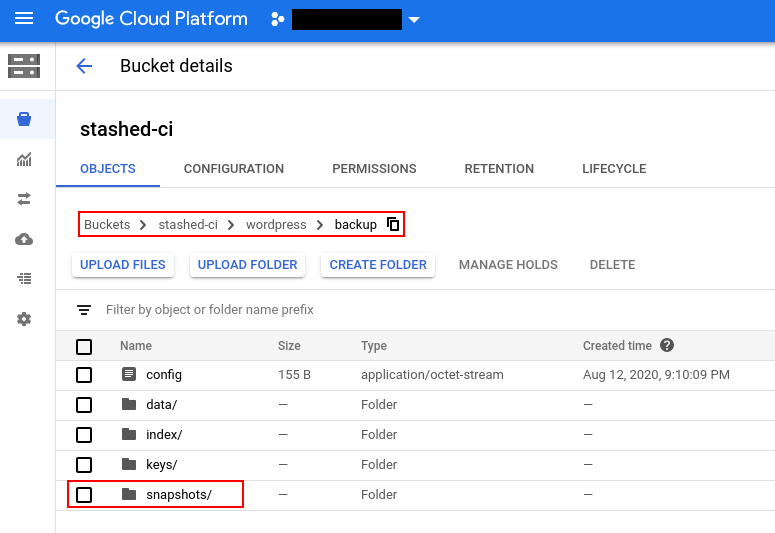Image resolution: width=775 pixels, height=533 pixels.
Task: Click the back arrow beside Bucket details
Action: tap(84, 66)
